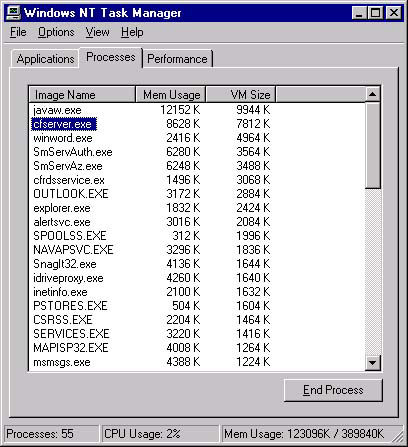Viewport: 408px width, 447px height.
Task: Close the Task Manager window
Action: pyautogui.click(x=393, y=13)
